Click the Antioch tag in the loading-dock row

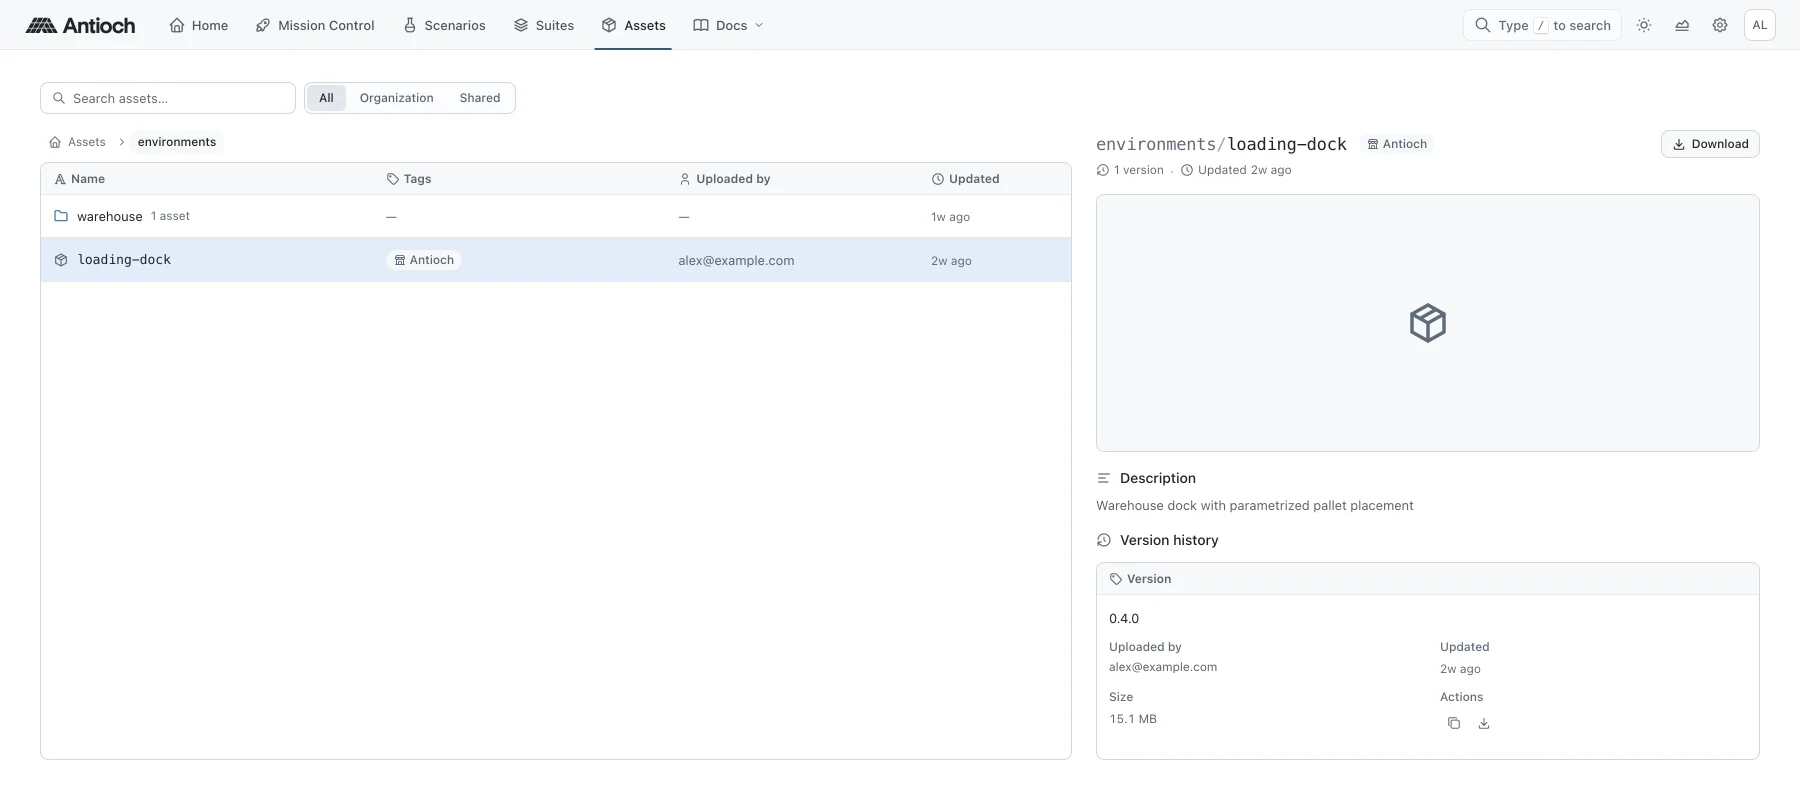(x=424, y=260)
